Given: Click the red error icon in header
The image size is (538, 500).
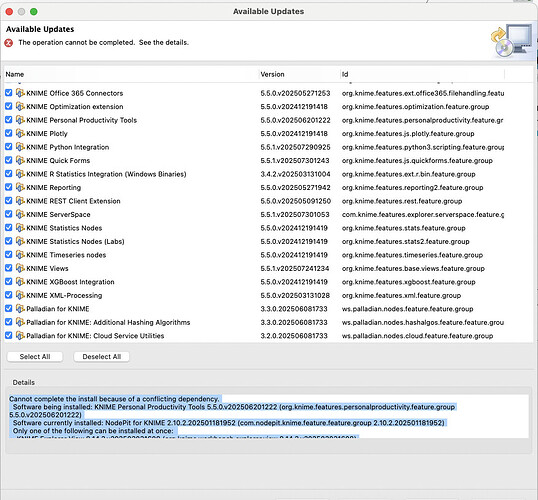Looking at the screenshot, I should 9,43.
